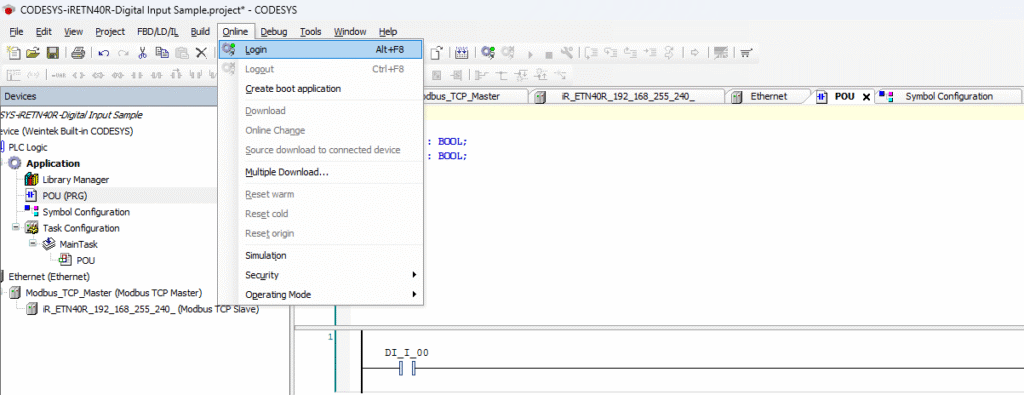Switch to the Ethernet tab
This screenshot has height=395, width=1024.
768,97
